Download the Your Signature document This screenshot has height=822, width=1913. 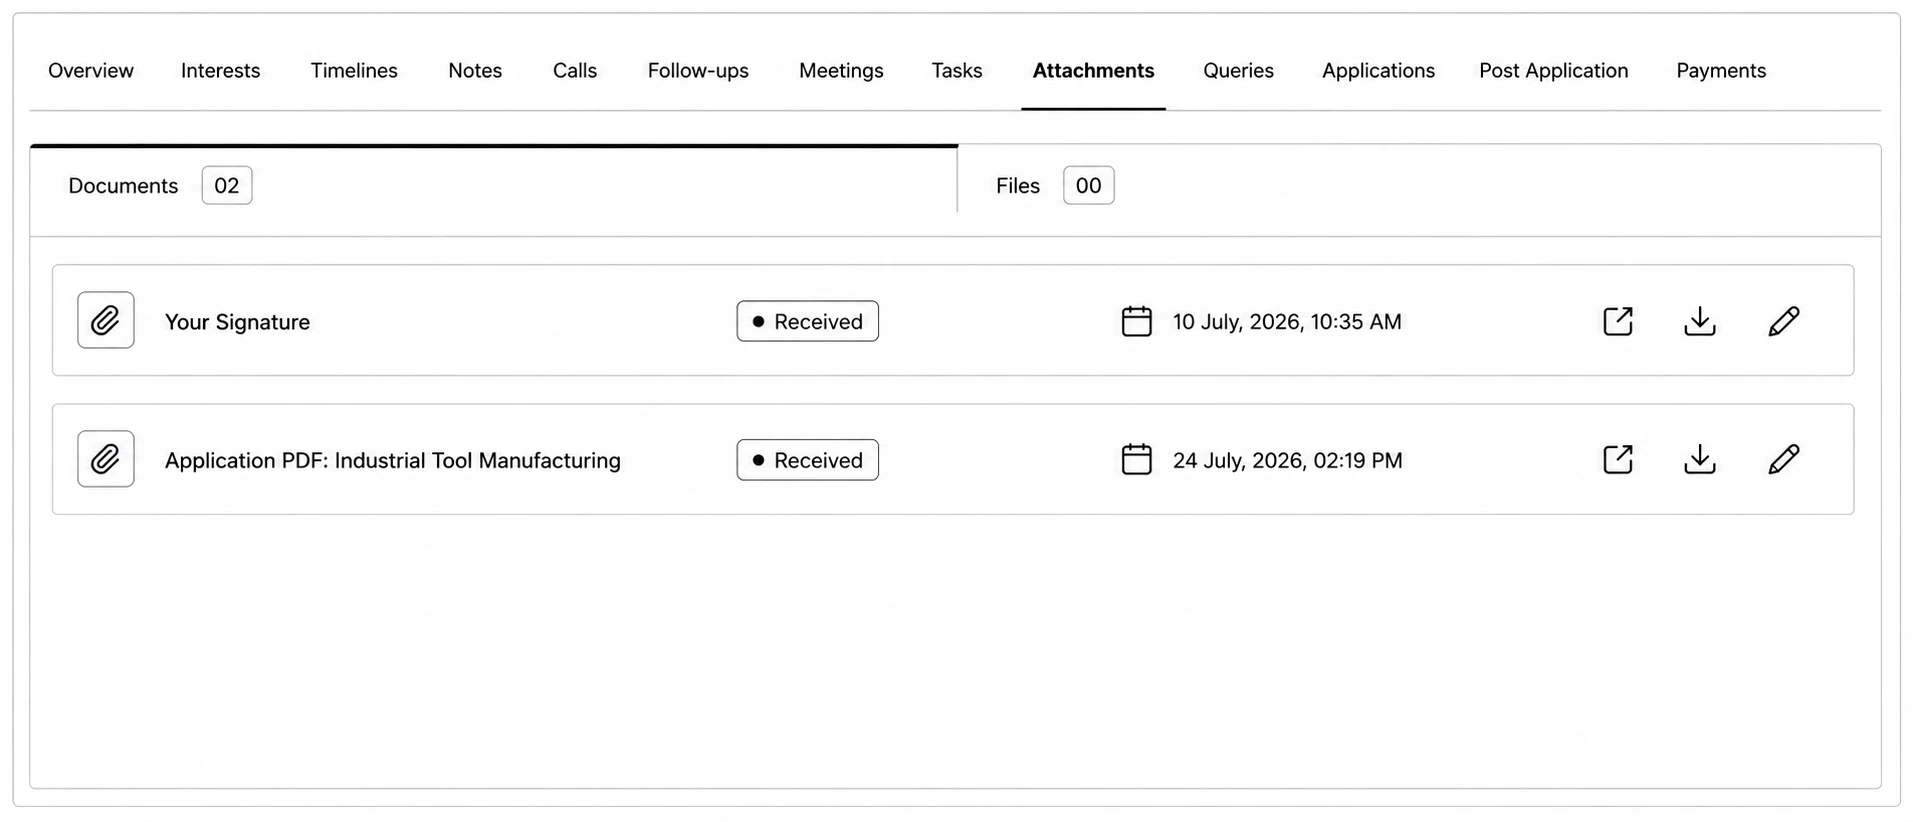tap(1699, 321)
